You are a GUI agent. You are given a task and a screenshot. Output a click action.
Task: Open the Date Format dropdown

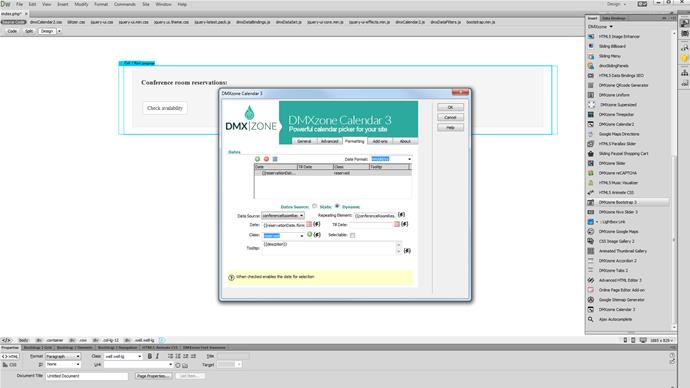[x=391, y=159]
